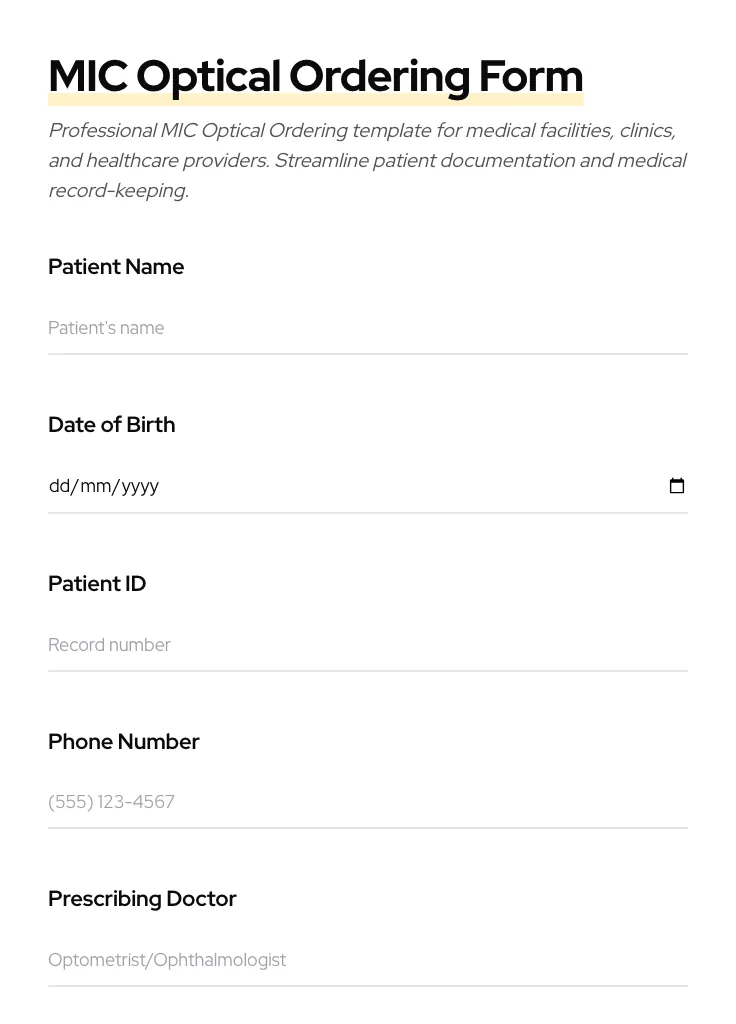Click the Patient's name input field
The image size is (736, 1024).
click(367, 328)
